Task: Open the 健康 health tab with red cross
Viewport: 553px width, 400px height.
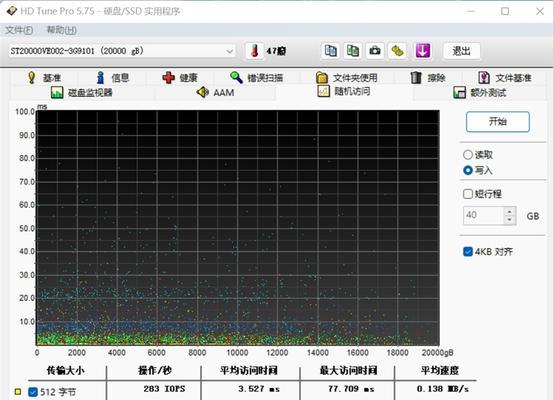Action: click(x=180, y=78)
